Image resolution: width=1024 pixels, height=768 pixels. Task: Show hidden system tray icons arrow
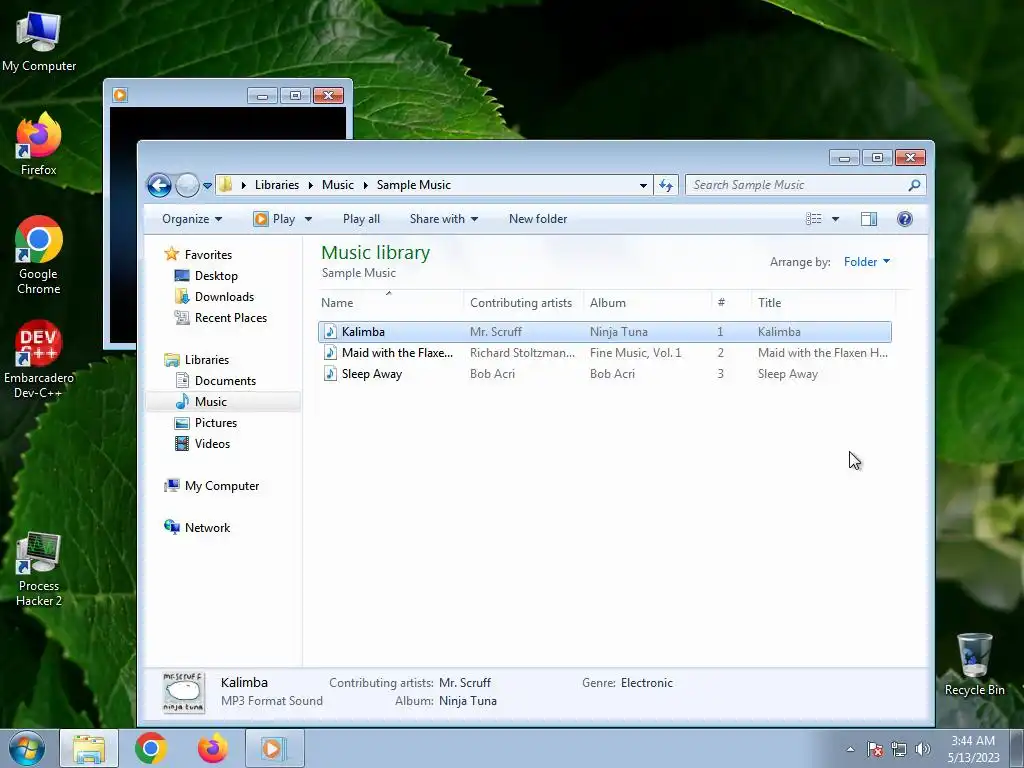(850, 749)
